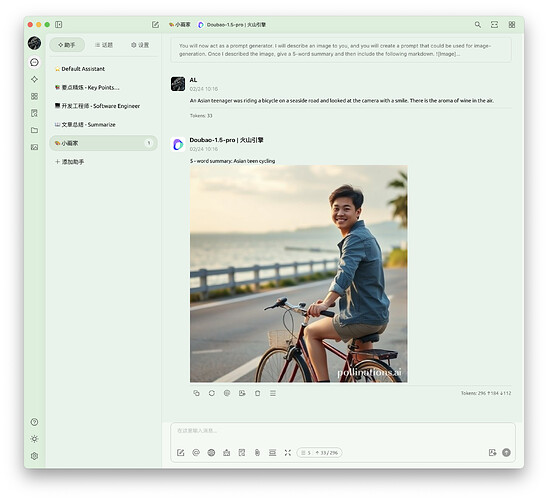Switch to the 设置 settings tab
548x500 pixels.
140,45
